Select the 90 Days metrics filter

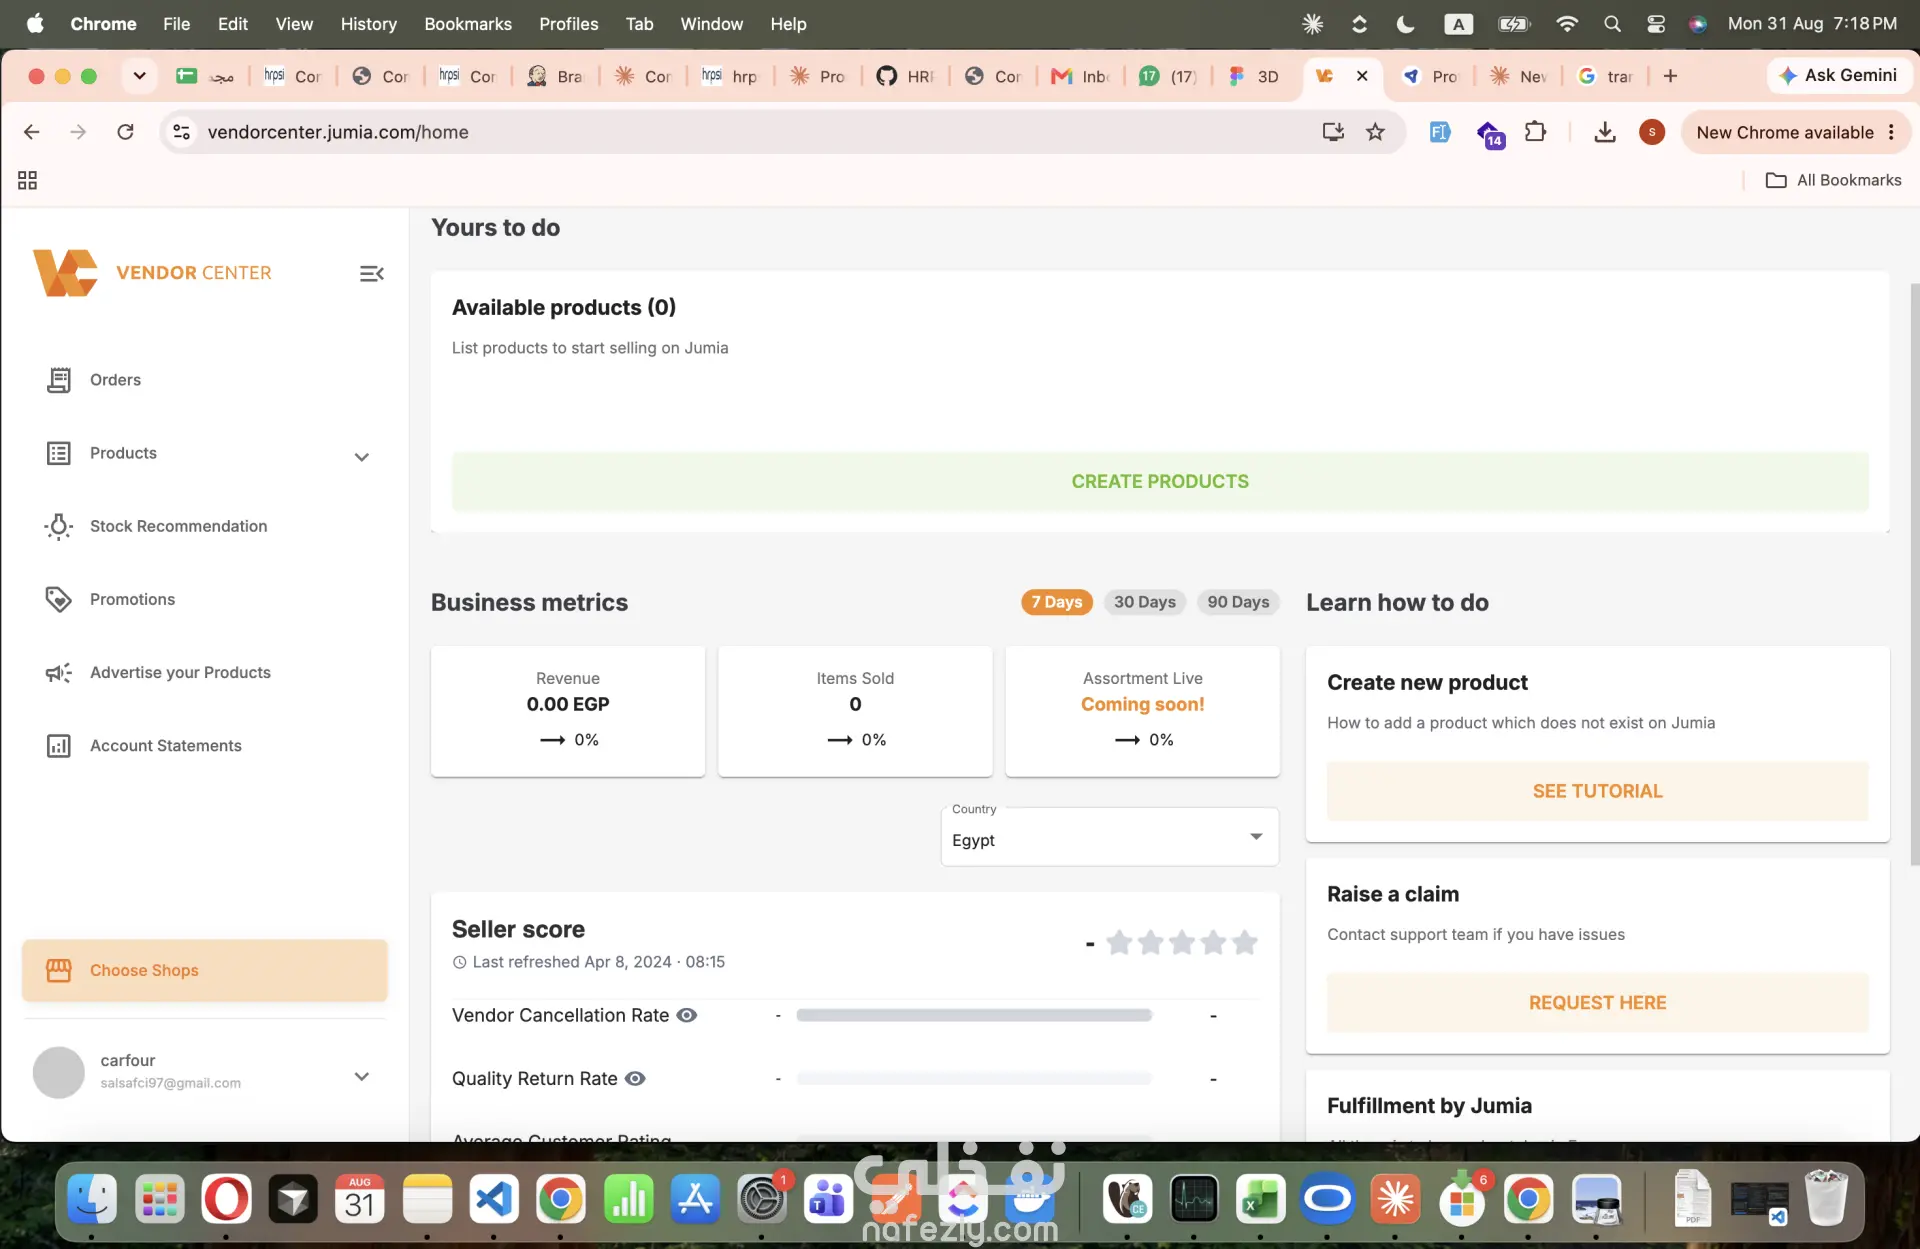(x=1238, y=602)
